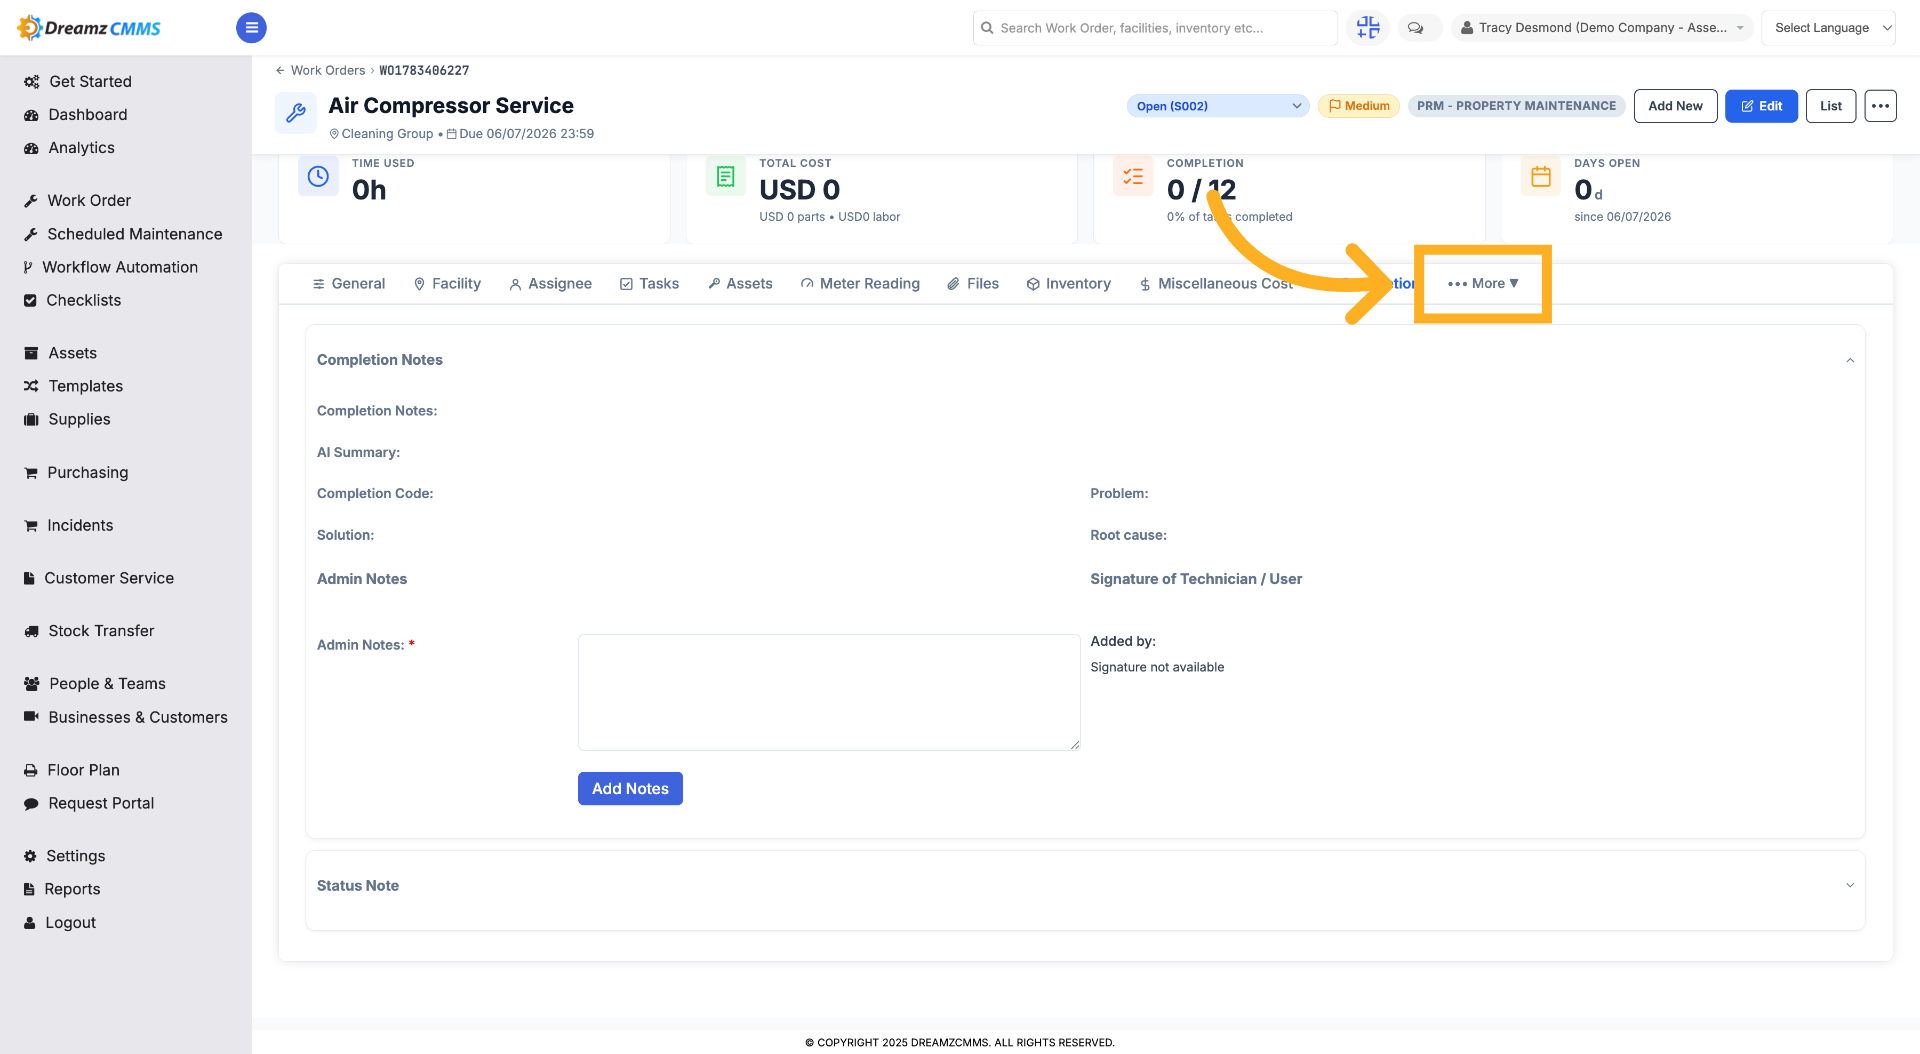Open Floor Plan from the sidebar
The image size is (1920, 1054).
point(83,770)
